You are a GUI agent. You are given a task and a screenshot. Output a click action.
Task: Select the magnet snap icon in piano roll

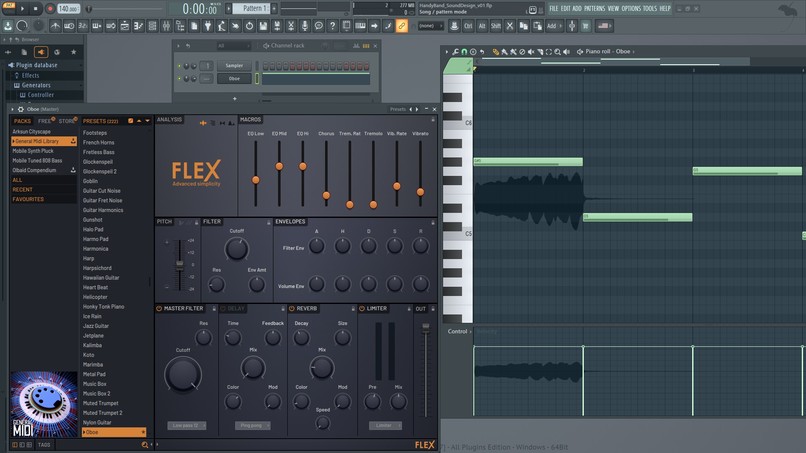[464, 52]
